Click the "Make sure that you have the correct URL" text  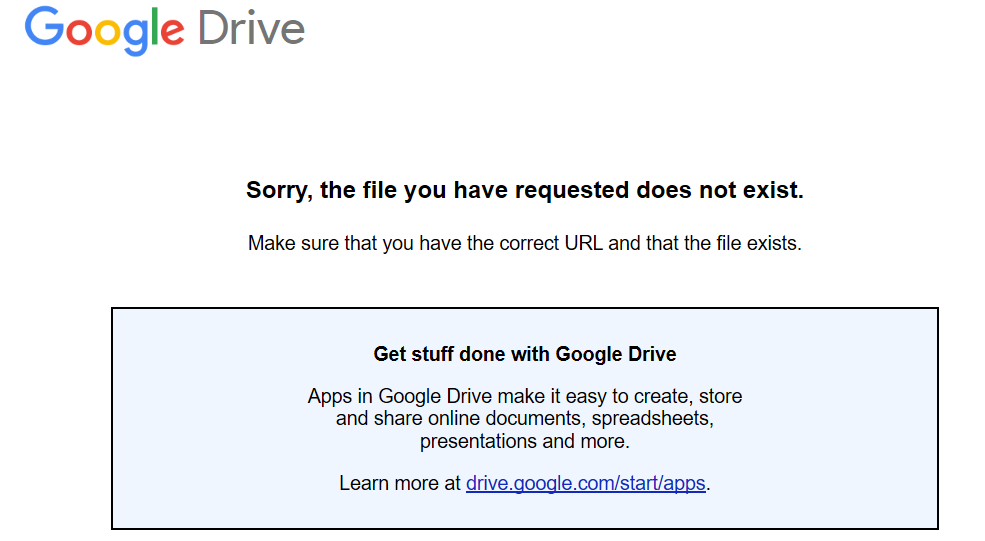[524, 243]
